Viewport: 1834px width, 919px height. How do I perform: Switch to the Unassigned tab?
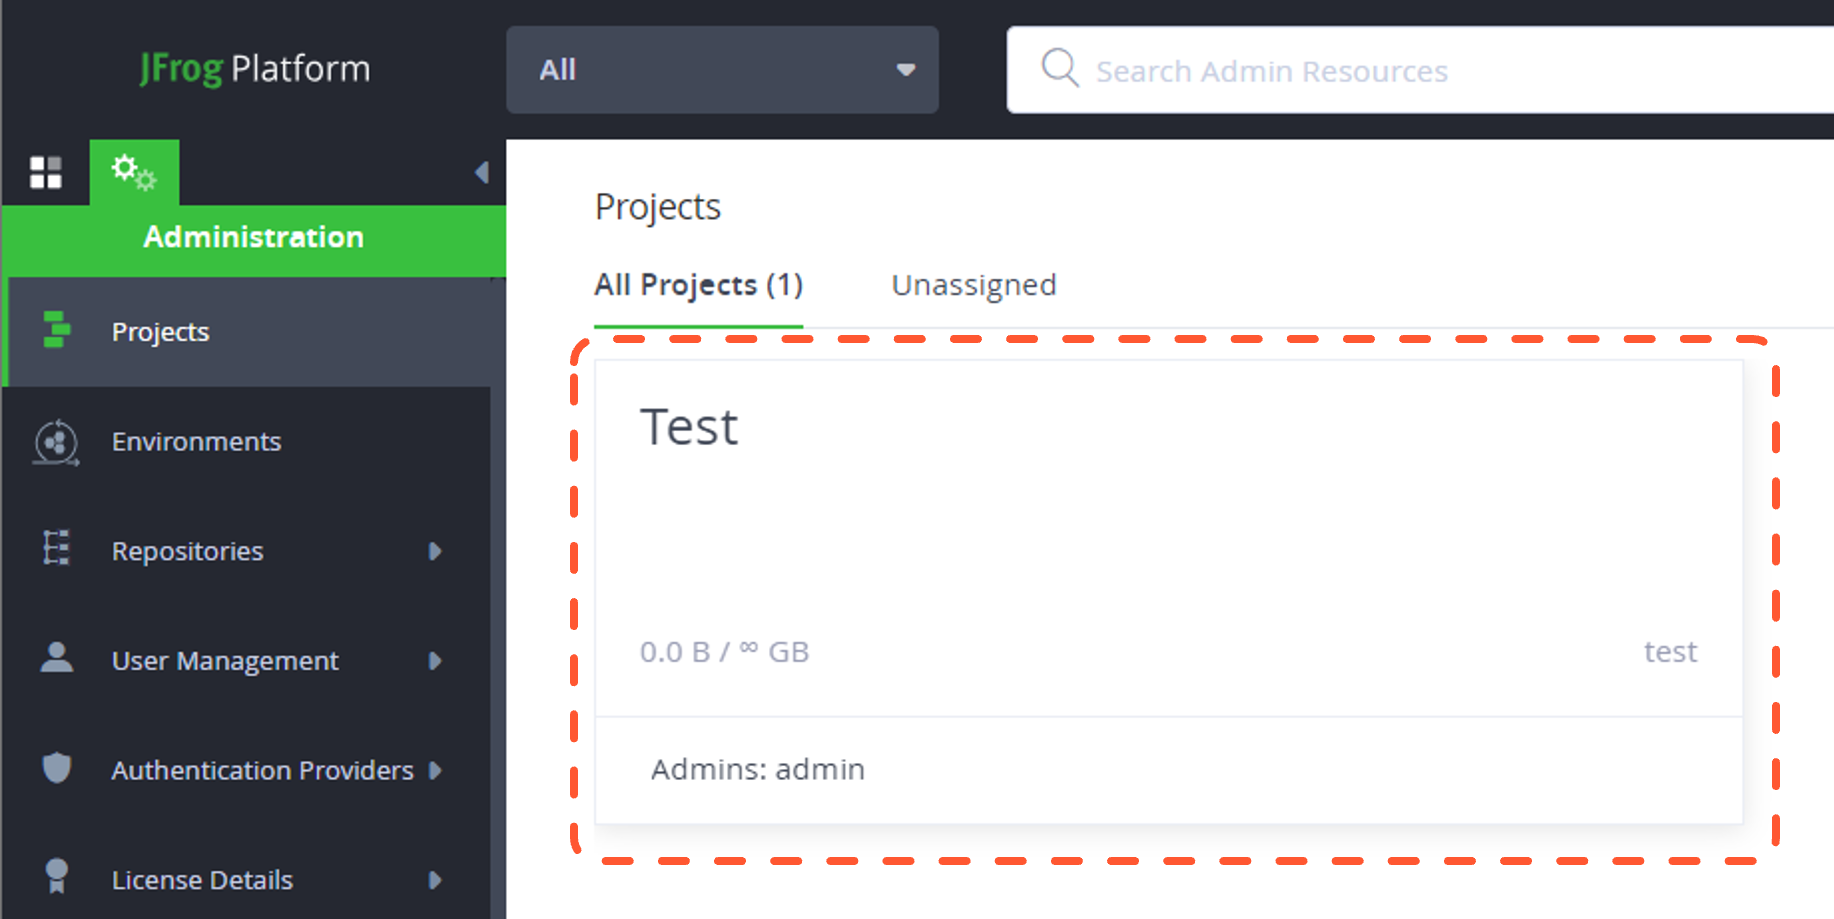point(974,286)
